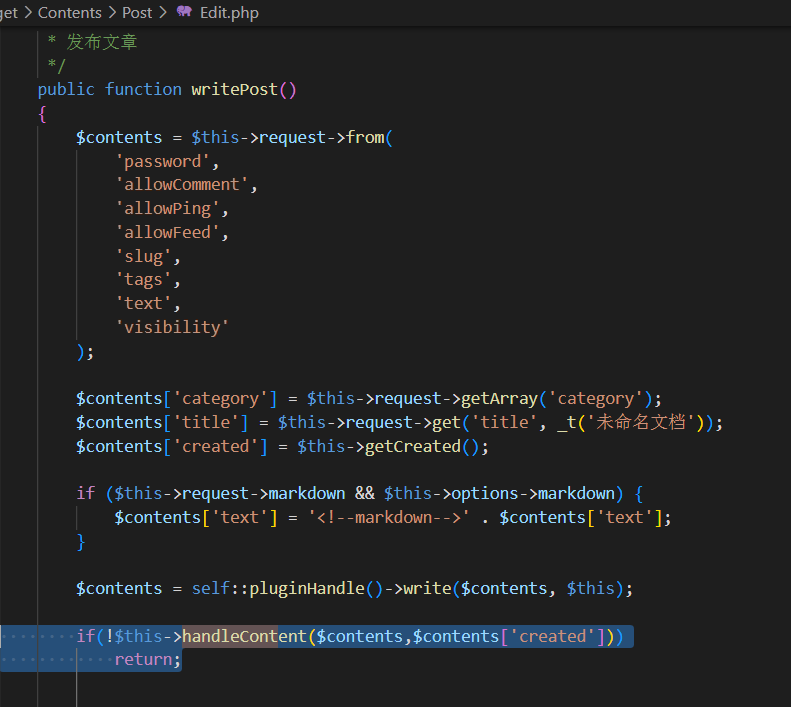The width and height of the screenshot is (791, 707).
Task: Select the Contents breadcrumb folder
Action: click(x=70, y=13)
